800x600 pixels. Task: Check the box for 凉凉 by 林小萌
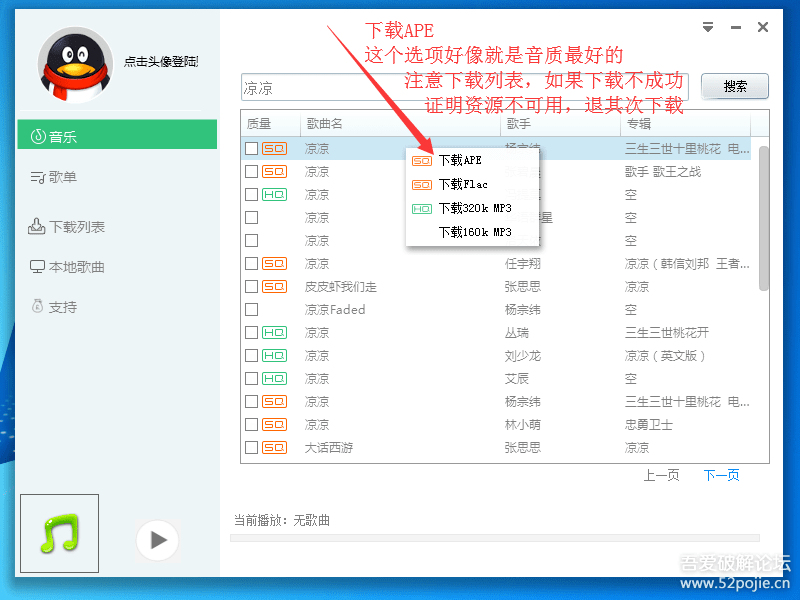coord(252,424)
